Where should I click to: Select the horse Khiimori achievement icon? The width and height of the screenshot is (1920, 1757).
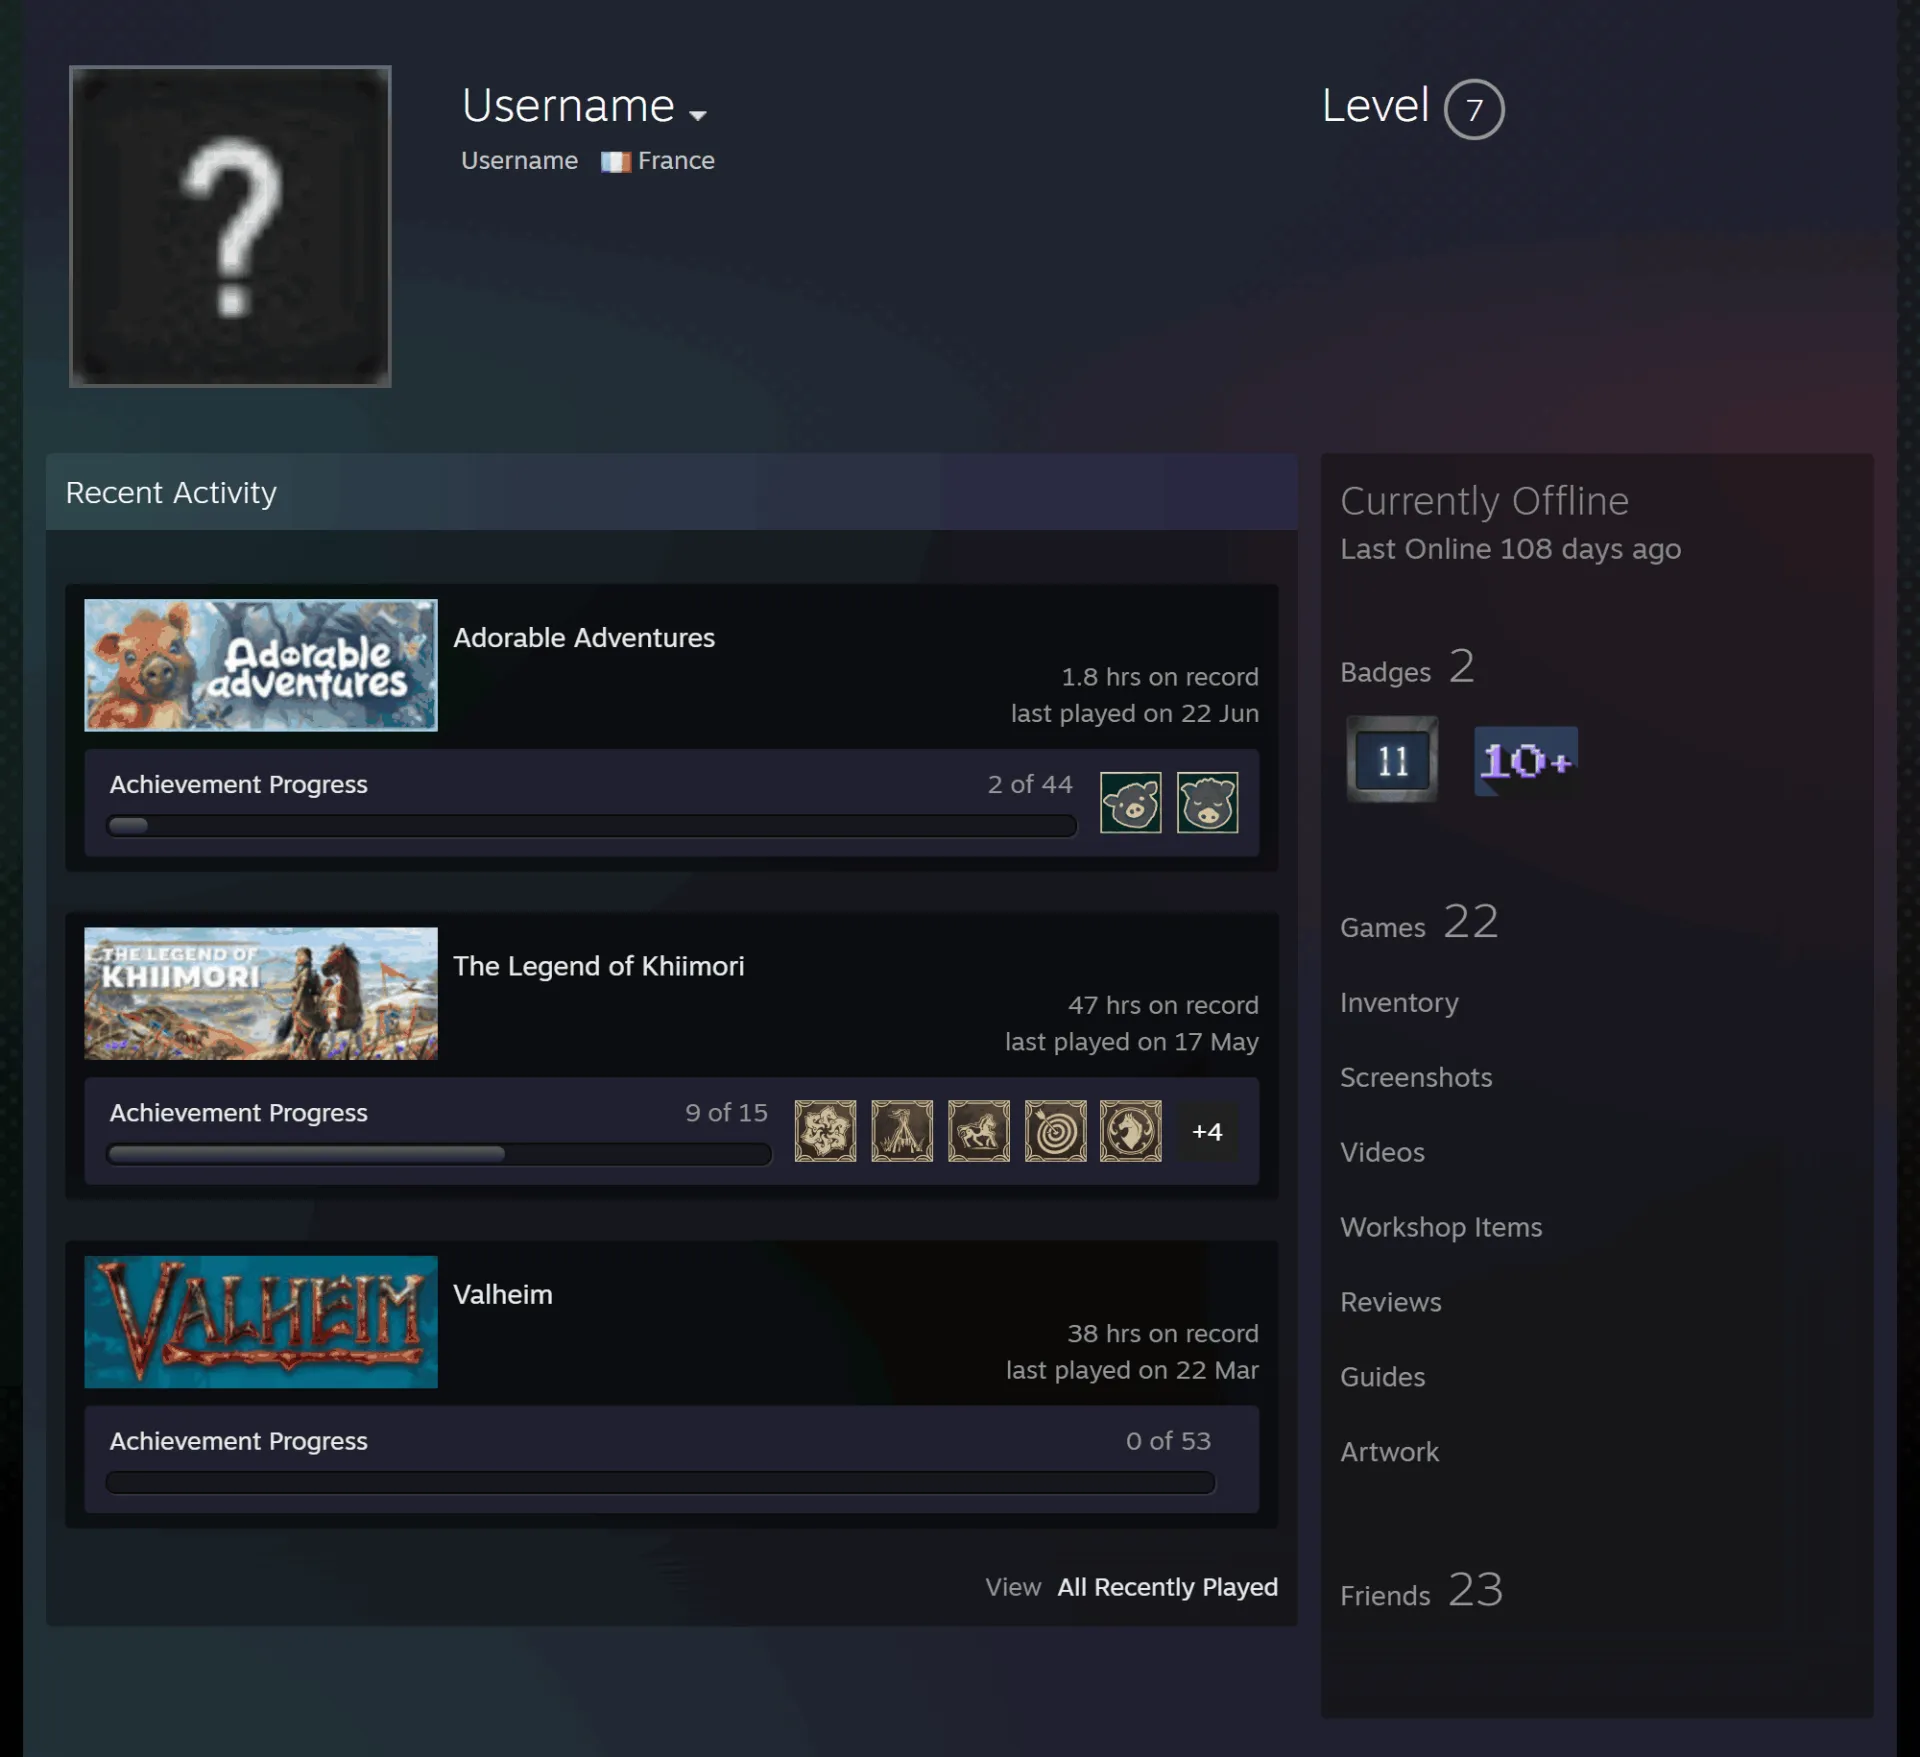pyautogui.click(x=979, y=1131)
